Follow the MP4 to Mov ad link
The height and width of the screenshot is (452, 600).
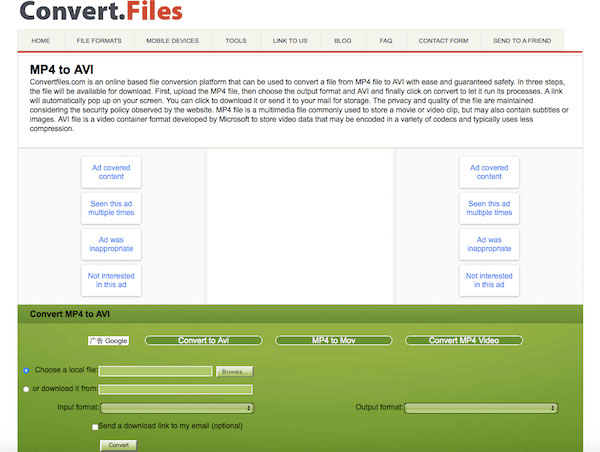pos(334,340)
